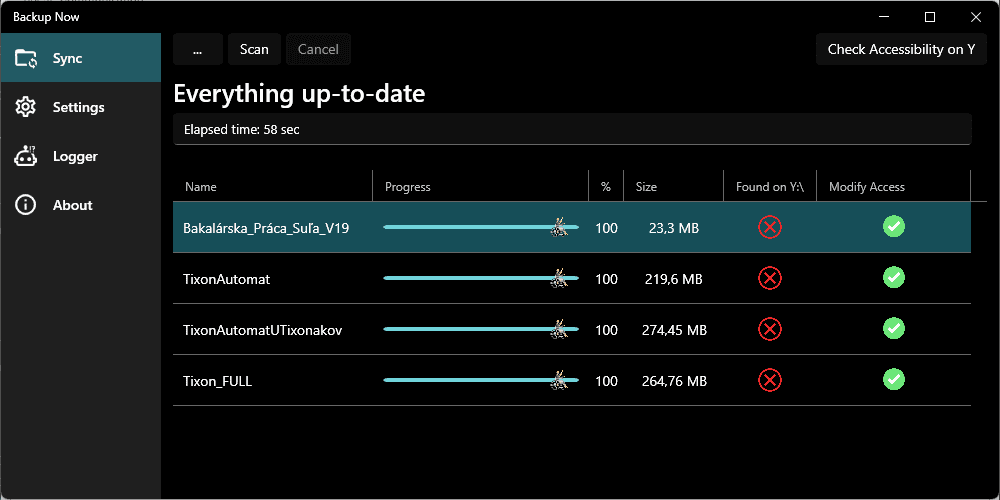Image resolution: width=1000 pixels, height=500 pixels.
Task: Click the Elapsed time status field
Action: tap(571, 129)
